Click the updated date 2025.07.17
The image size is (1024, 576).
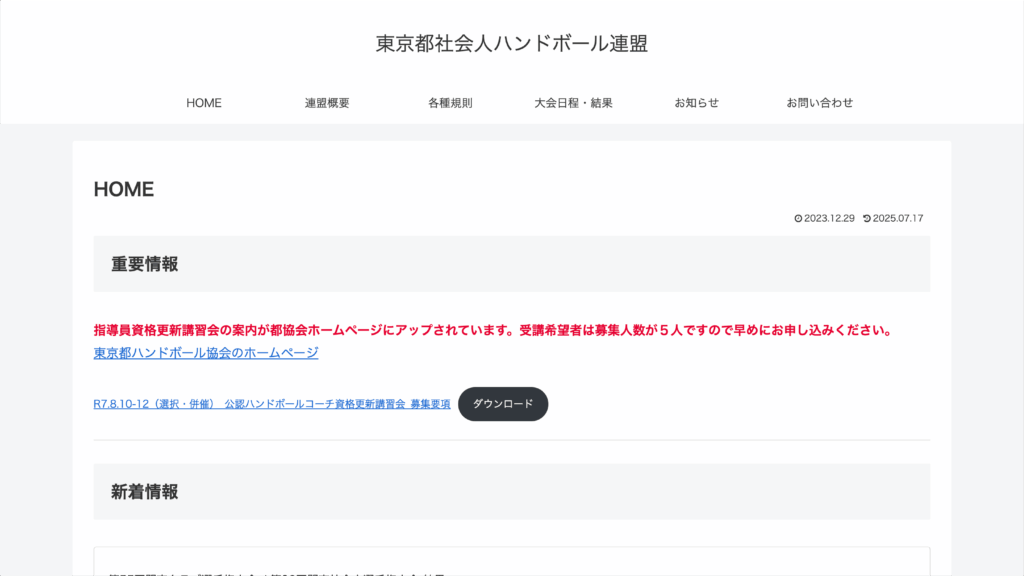tap(898, 218)
